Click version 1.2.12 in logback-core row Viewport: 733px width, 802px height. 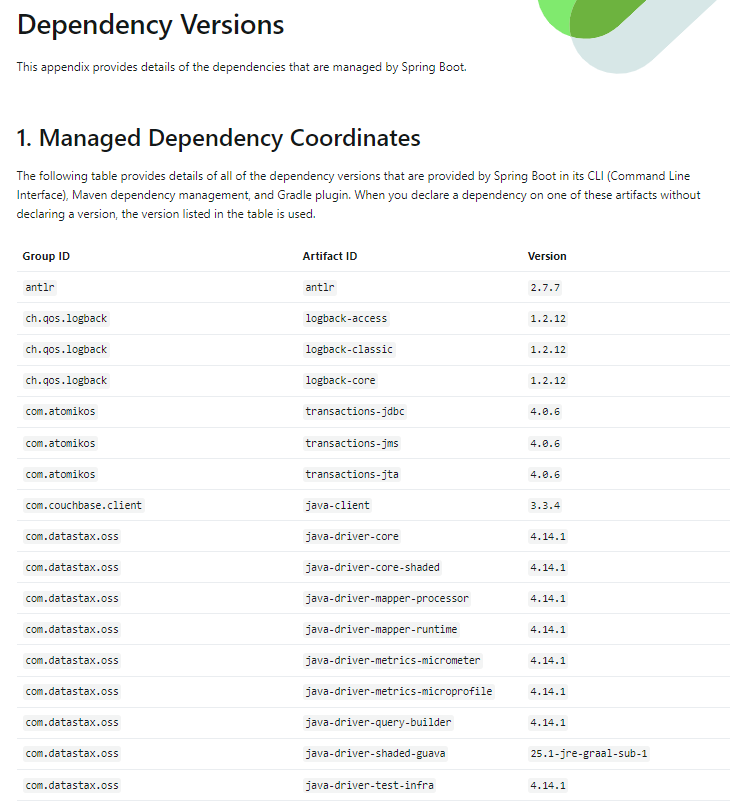548,381
